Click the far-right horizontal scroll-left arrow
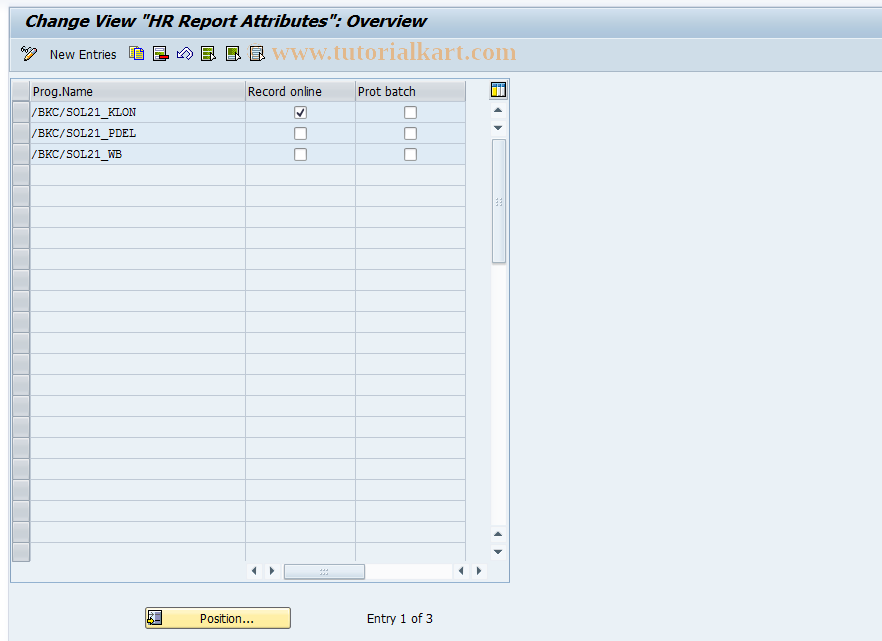This screenshot has width=882, height=641. coord(461,571)
